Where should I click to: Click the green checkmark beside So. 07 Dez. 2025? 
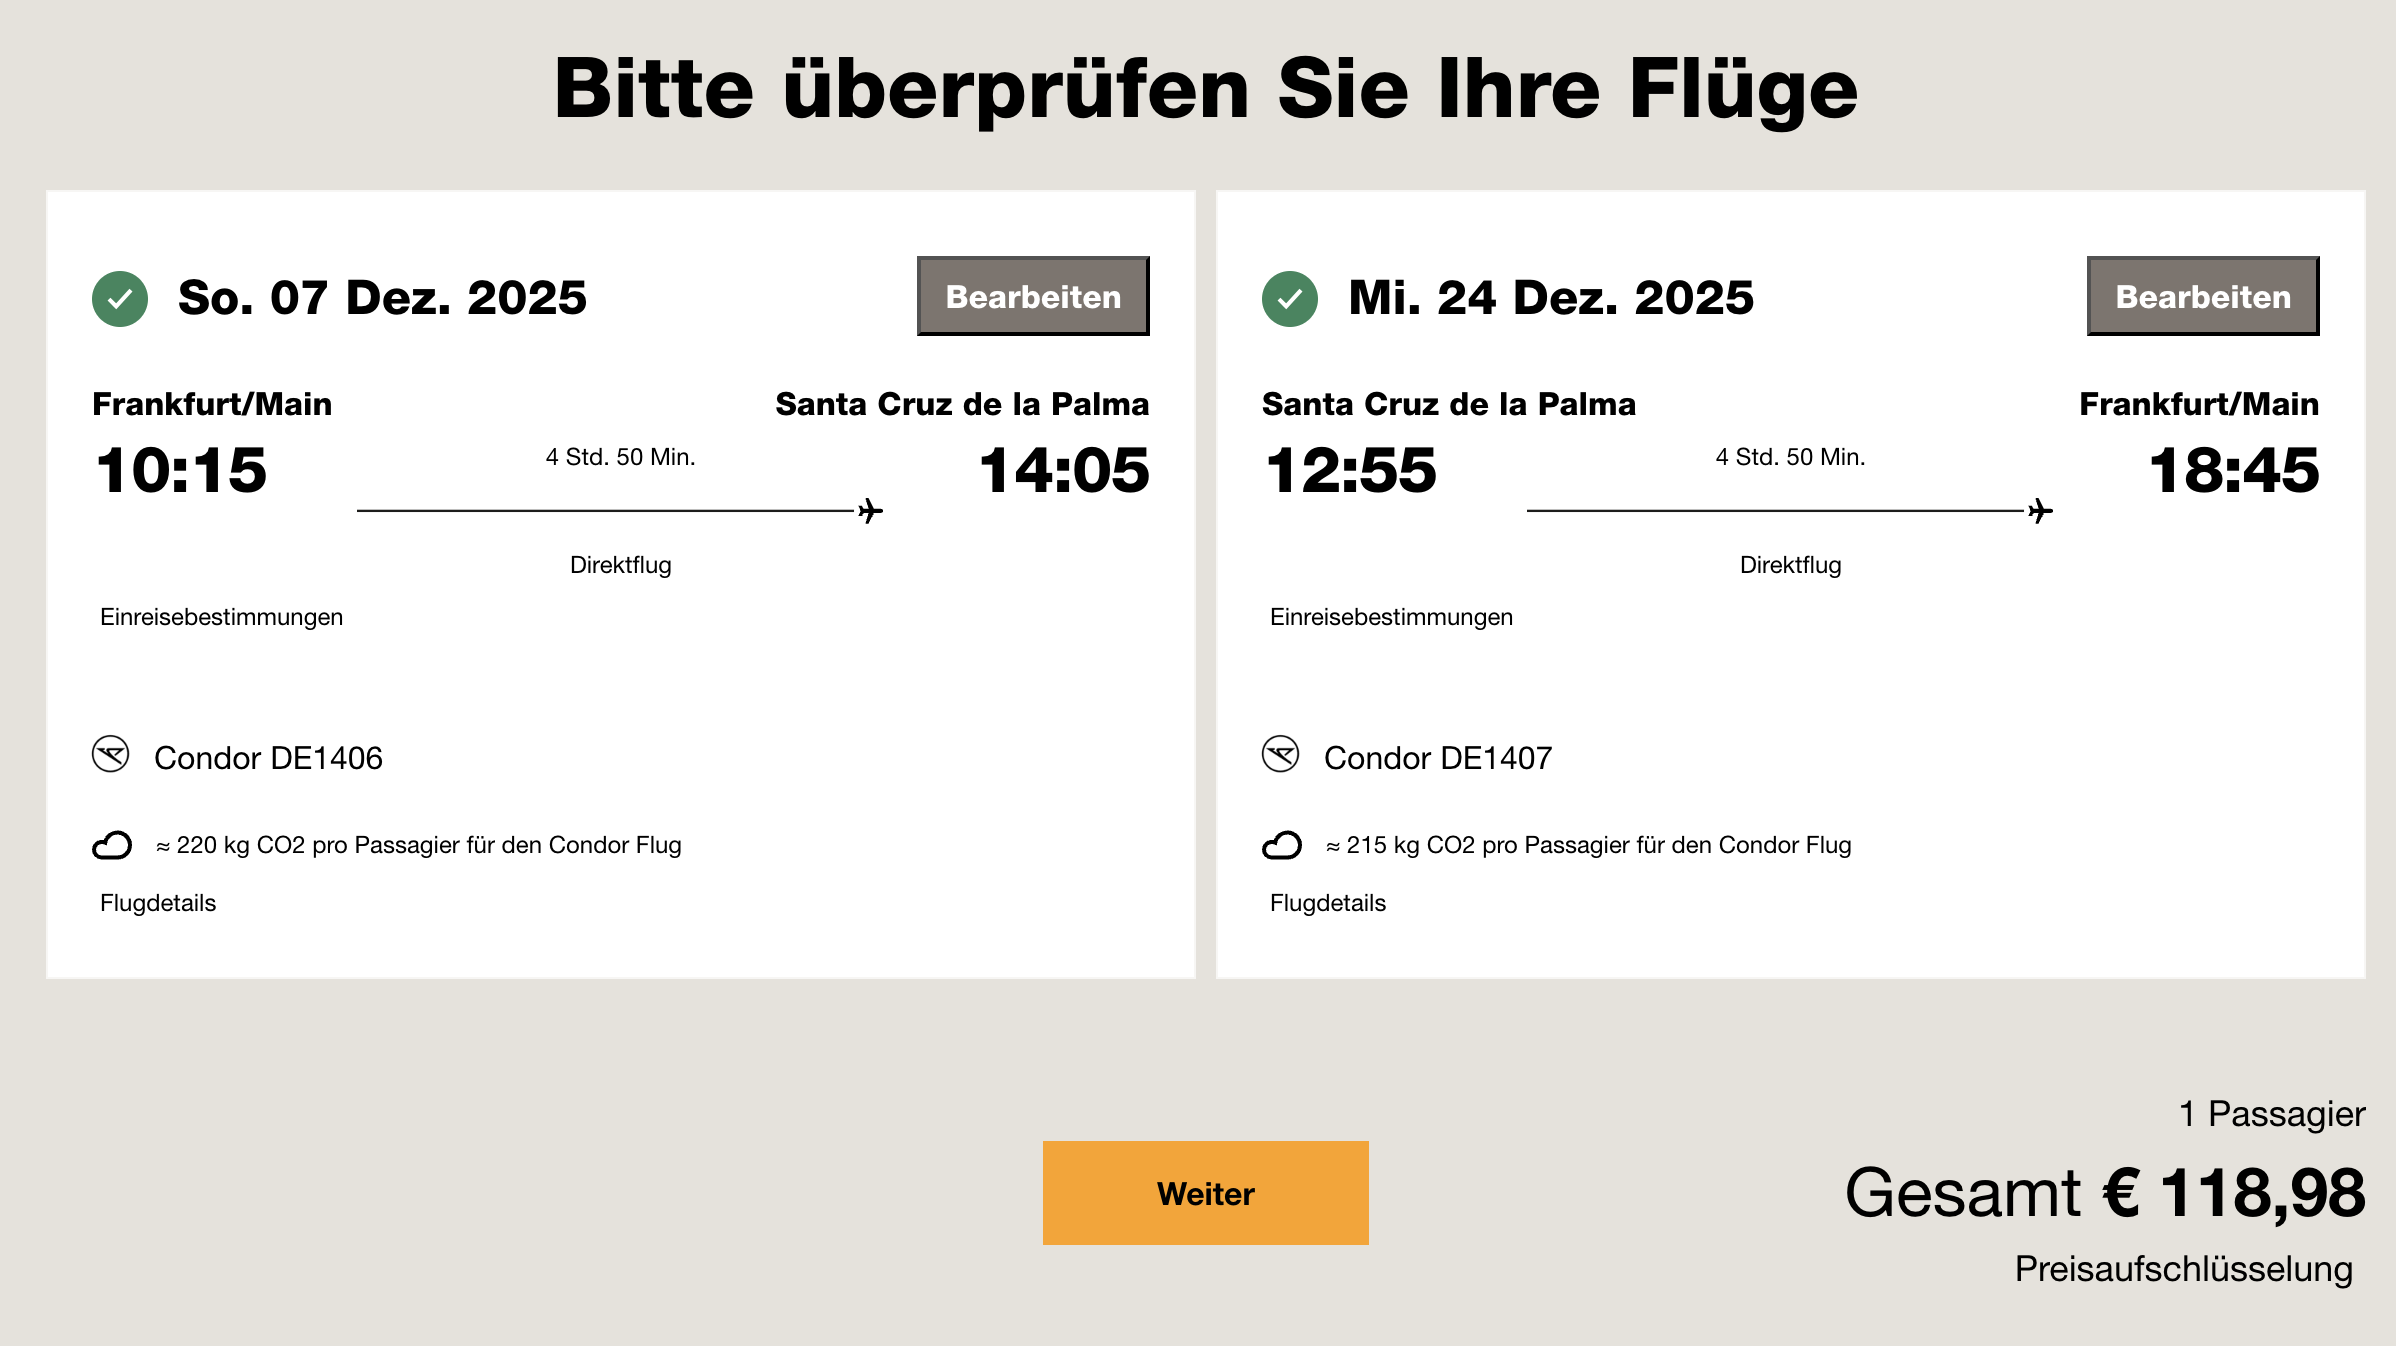point(120,299)
